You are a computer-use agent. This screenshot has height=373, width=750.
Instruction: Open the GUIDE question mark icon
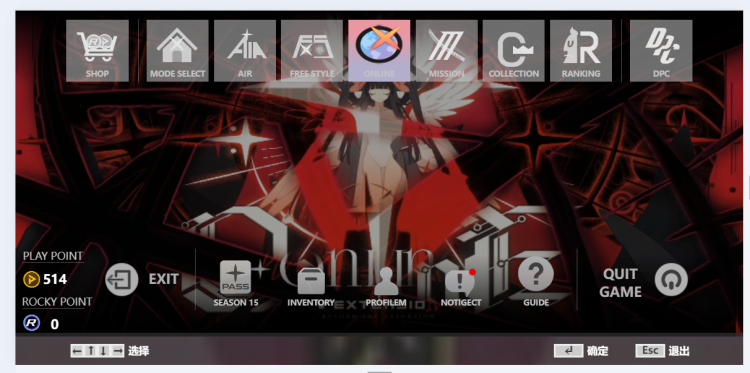click(x=536, y=274)
